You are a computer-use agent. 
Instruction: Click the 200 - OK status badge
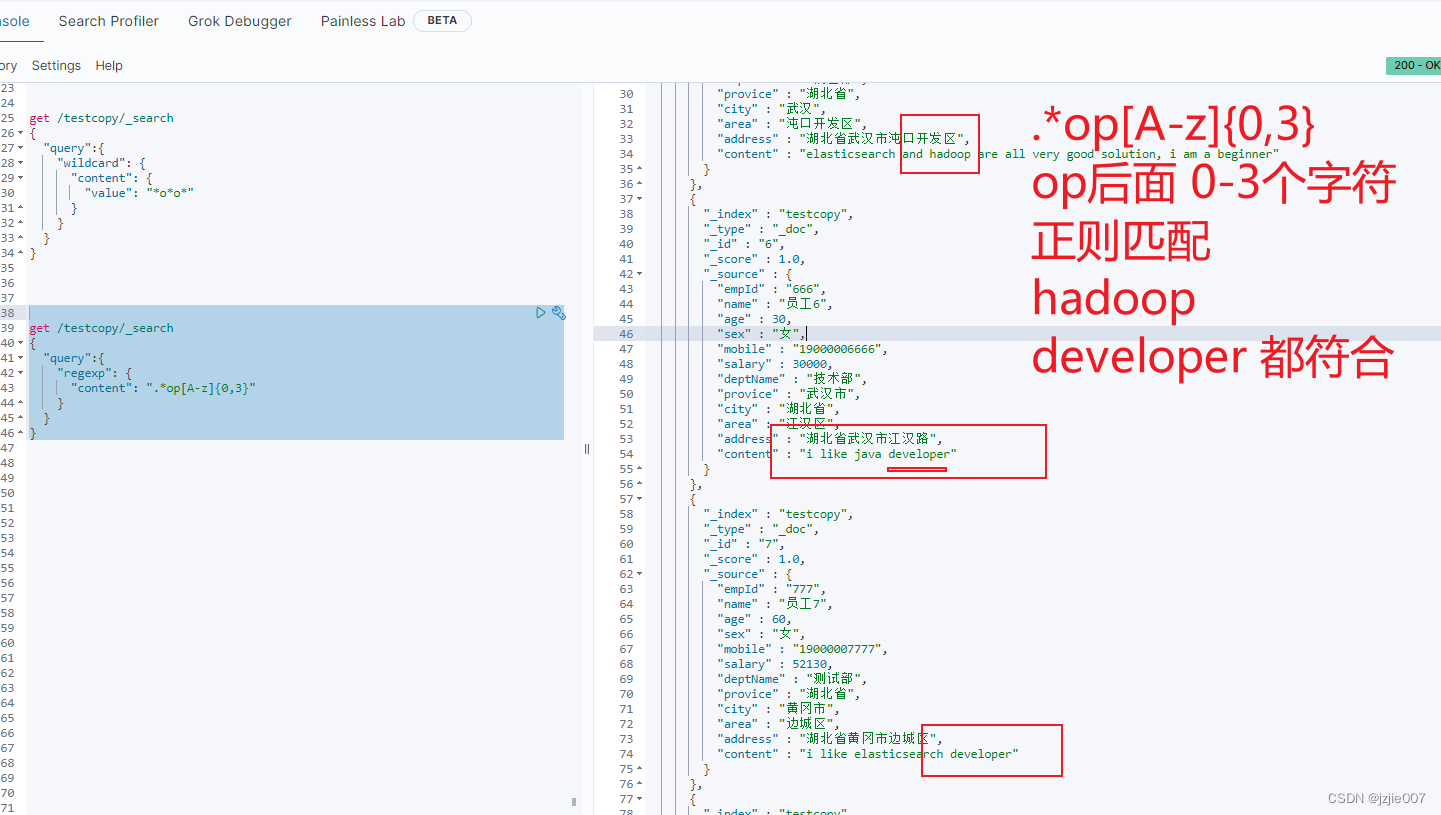[x=1413, y=65]
